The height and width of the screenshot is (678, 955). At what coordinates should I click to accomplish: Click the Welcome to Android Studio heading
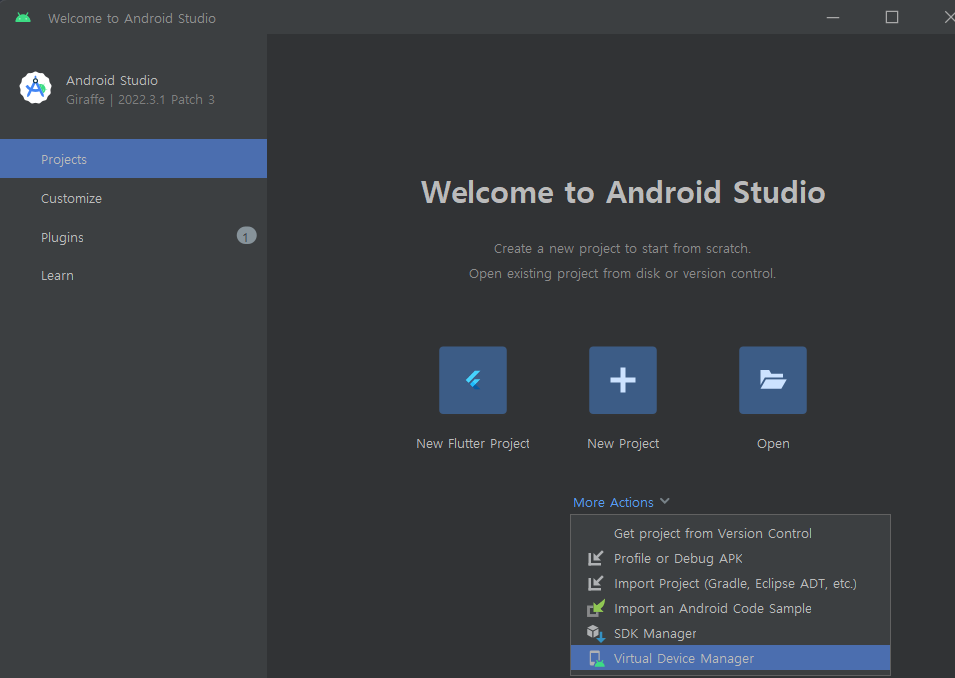(x=622, y=192)
